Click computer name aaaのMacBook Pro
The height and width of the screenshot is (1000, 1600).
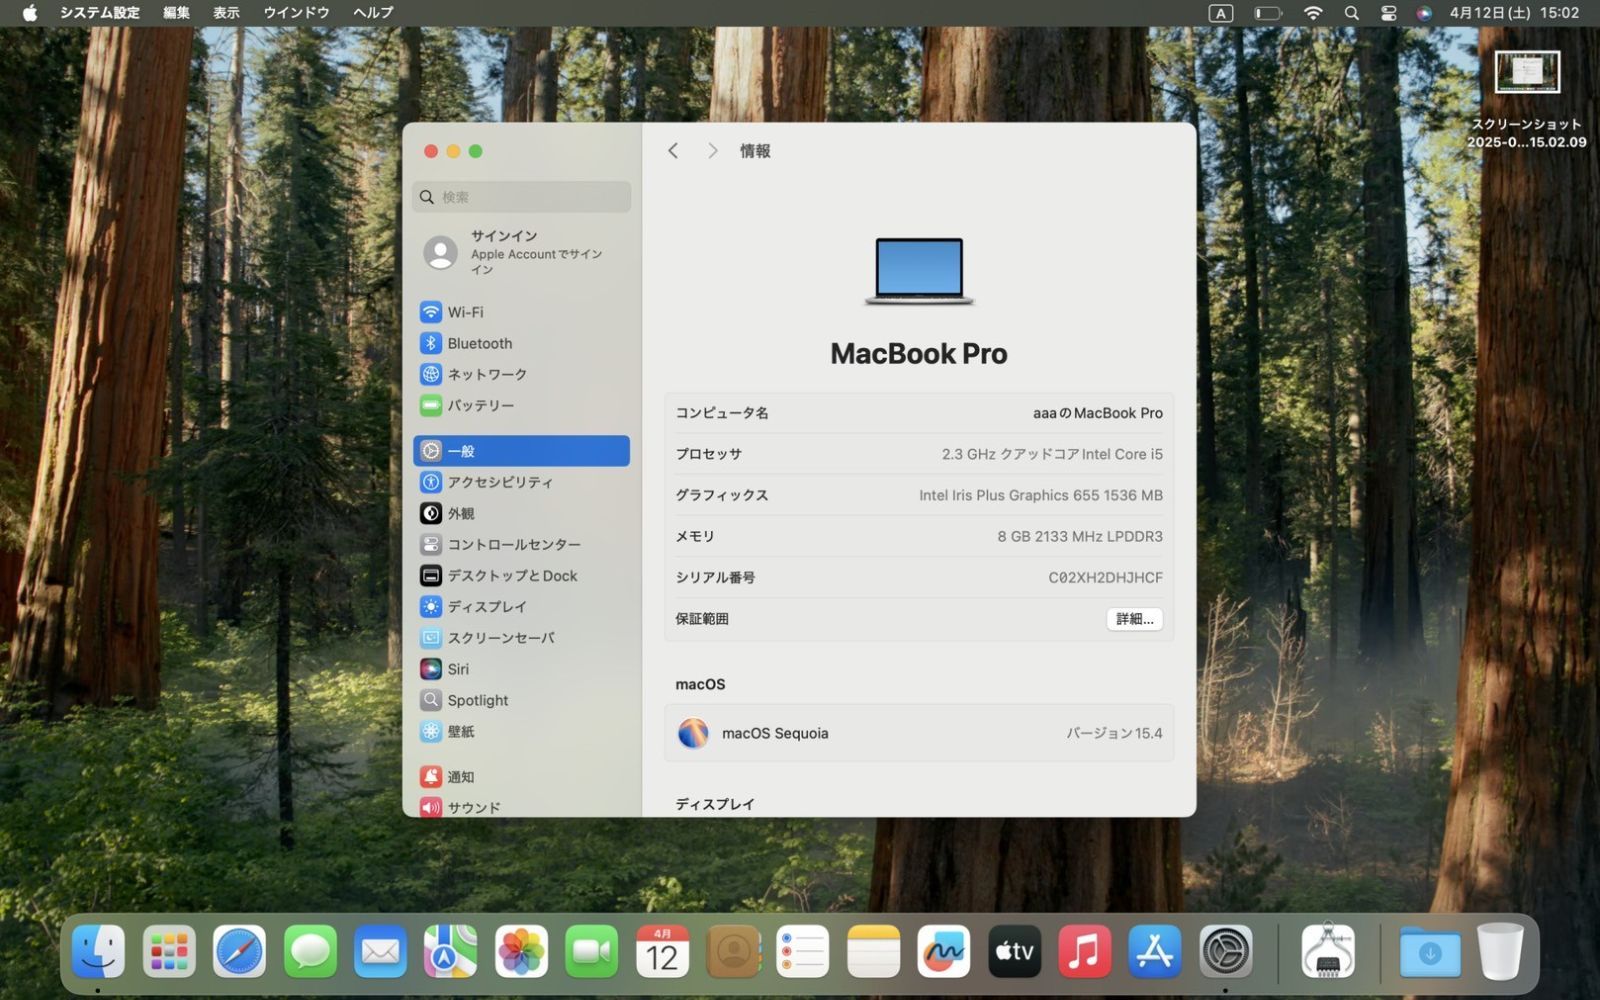tap(1097, 413)
